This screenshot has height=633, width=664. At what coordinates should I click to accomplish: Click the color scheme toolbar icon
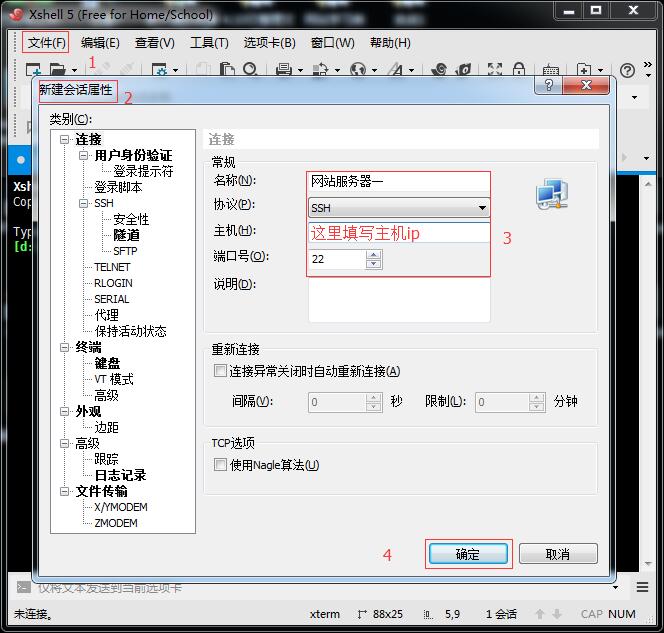point(321,69)
